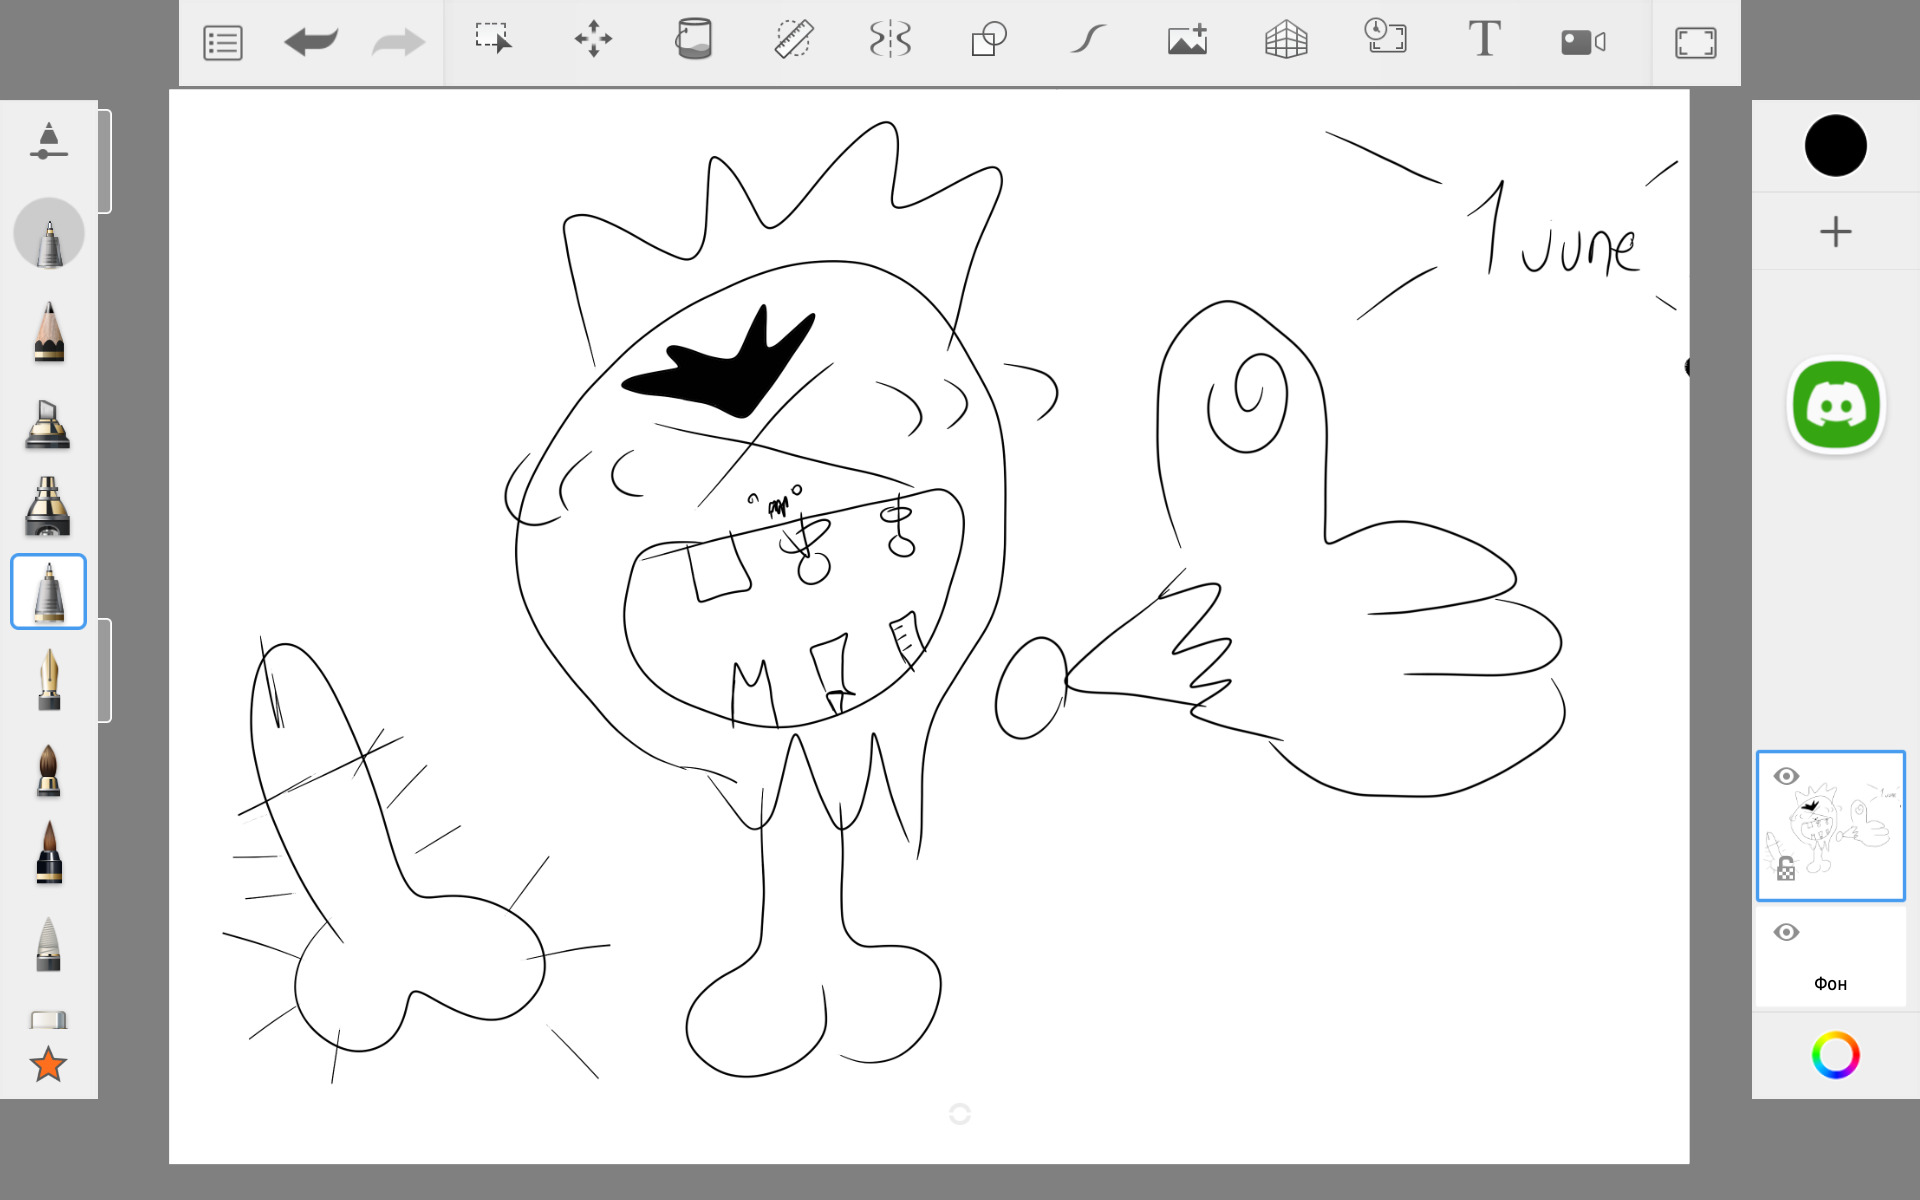This screenshot has height=1200, width=1920.
Task: Open the perspective grid tool
Action: coord(1286,40)
